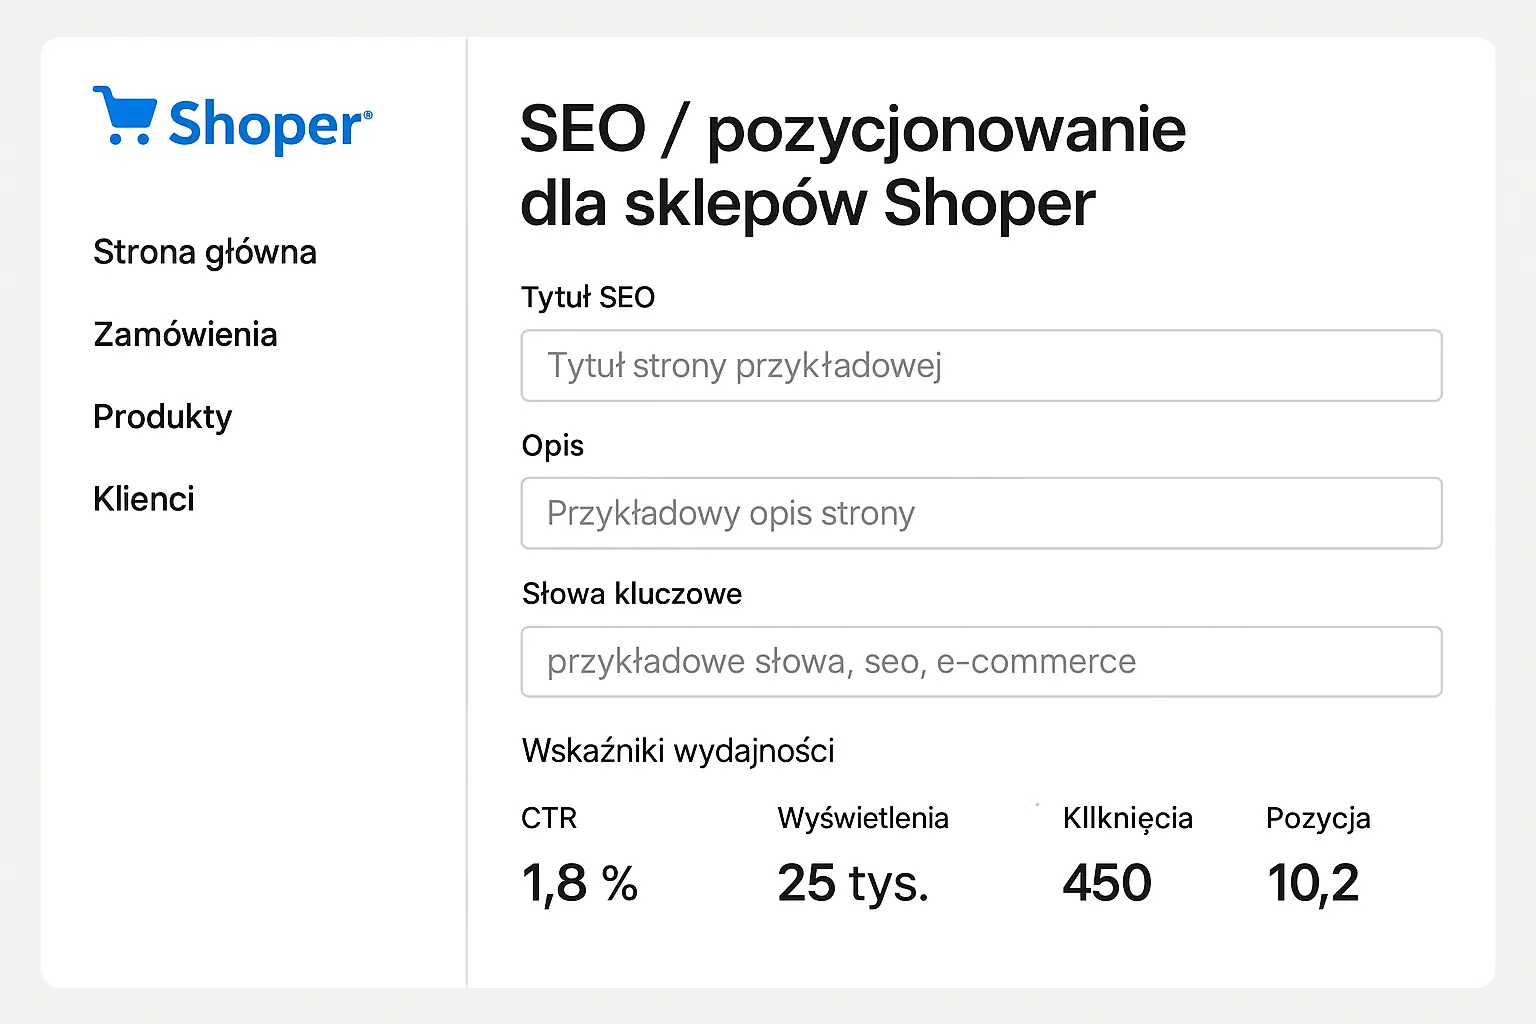
Task: Click the Wyświetlenia metric label
Action: pyautogui.click(x=863, y=818)
